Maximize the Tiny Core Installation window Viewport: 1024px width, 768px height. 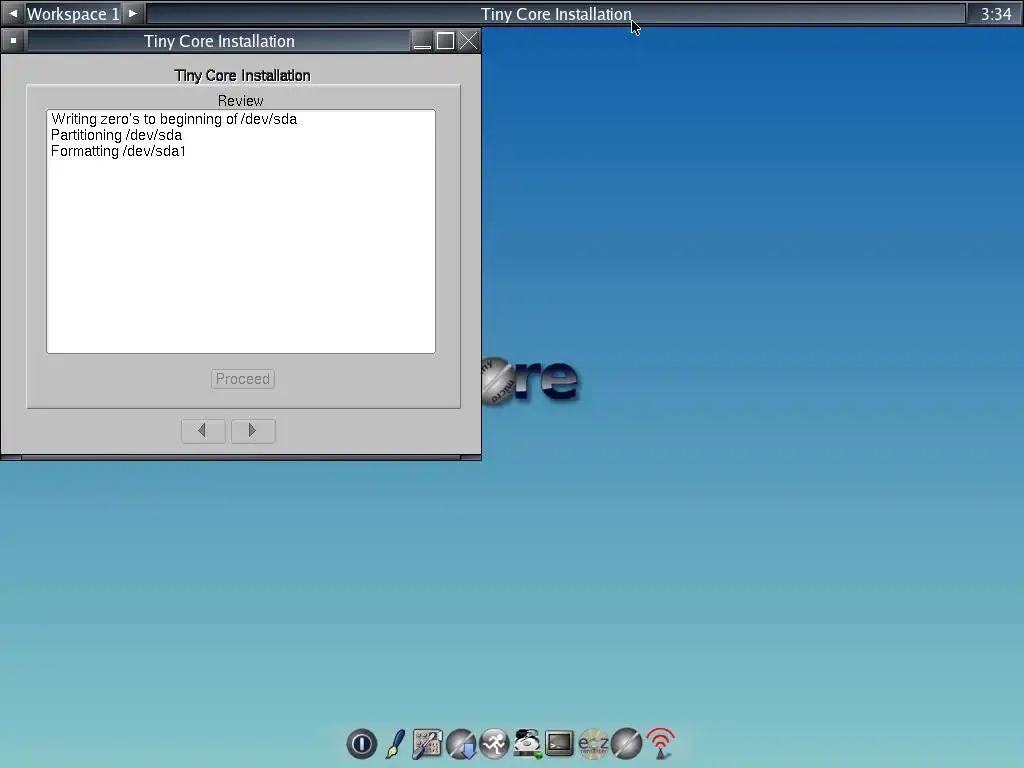(445, 40)
